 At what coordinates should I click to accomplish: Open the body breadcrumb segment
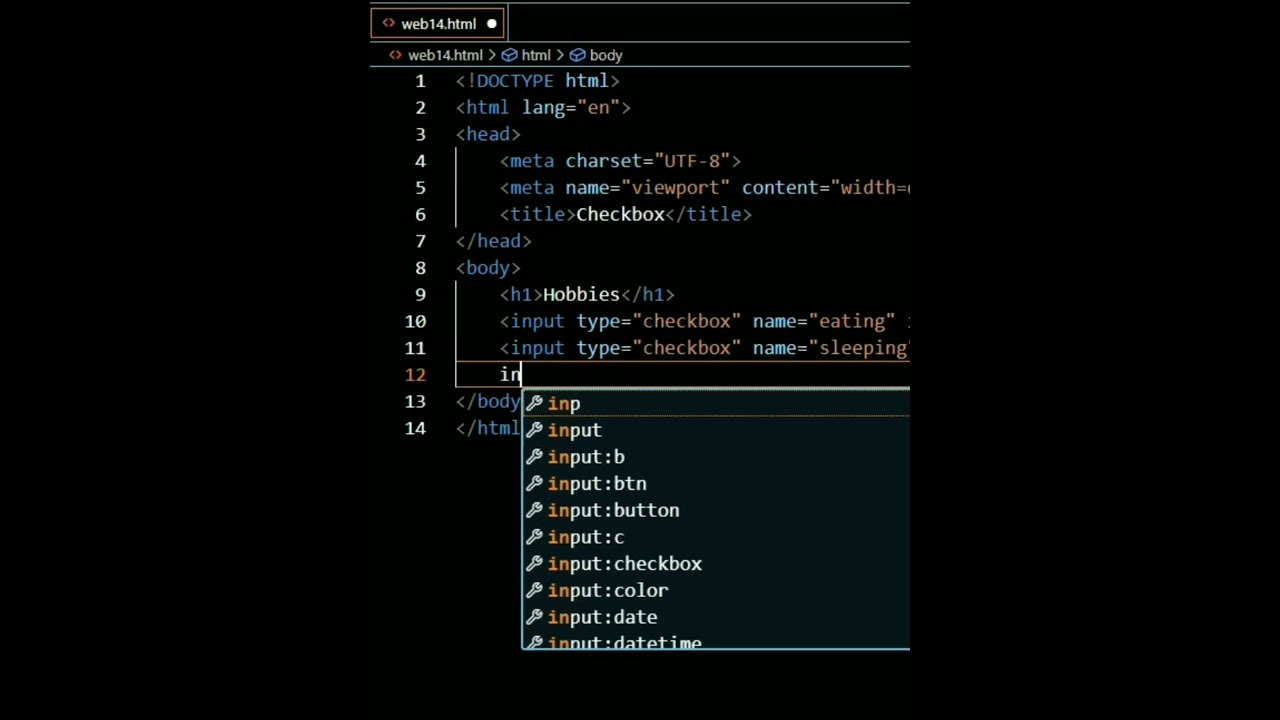pos(606,55)
